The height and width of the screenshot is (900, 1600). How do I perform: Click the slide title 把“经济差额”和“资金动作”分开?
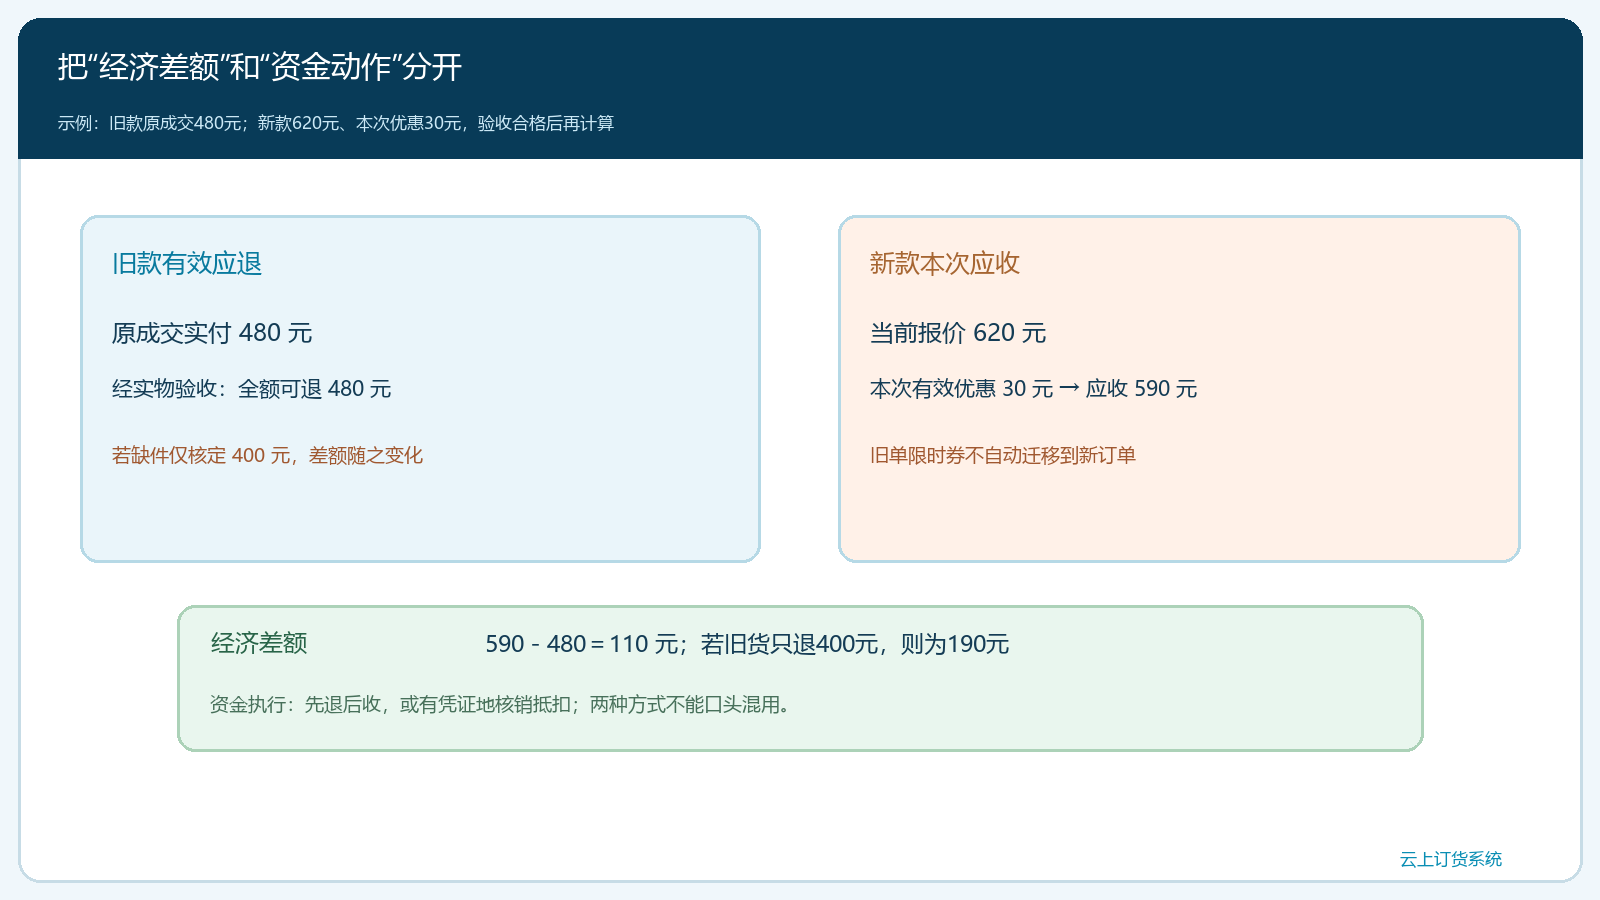(x=260, y=67)
